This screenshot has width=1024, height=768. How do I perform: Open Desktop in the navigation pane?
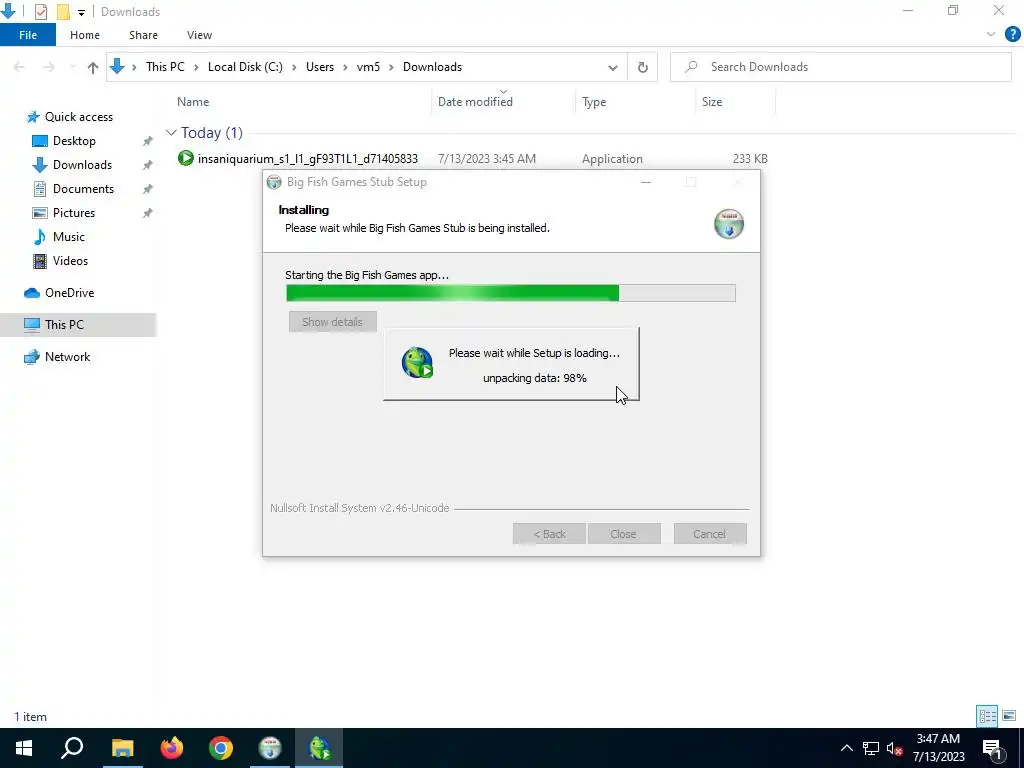point(74,141)
